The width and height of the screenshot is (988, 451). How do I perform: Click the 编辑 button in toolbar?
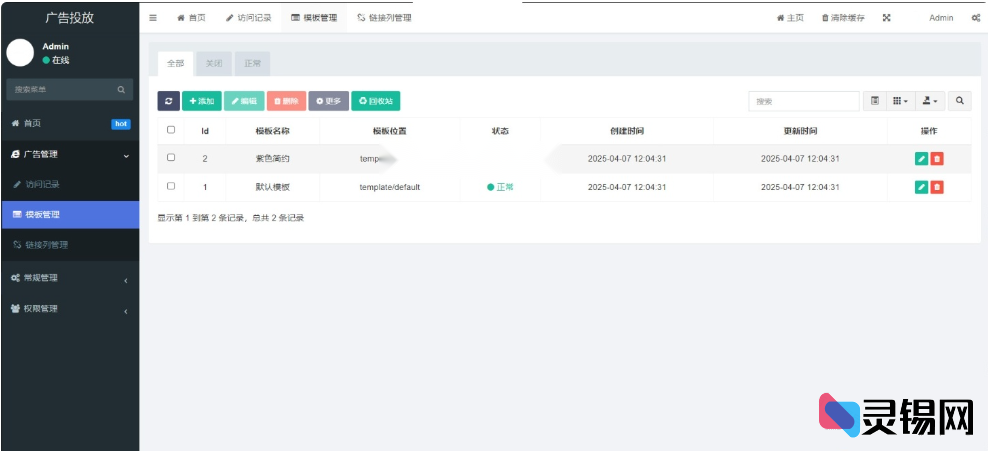pyautogui.click(x=244, y=101)
